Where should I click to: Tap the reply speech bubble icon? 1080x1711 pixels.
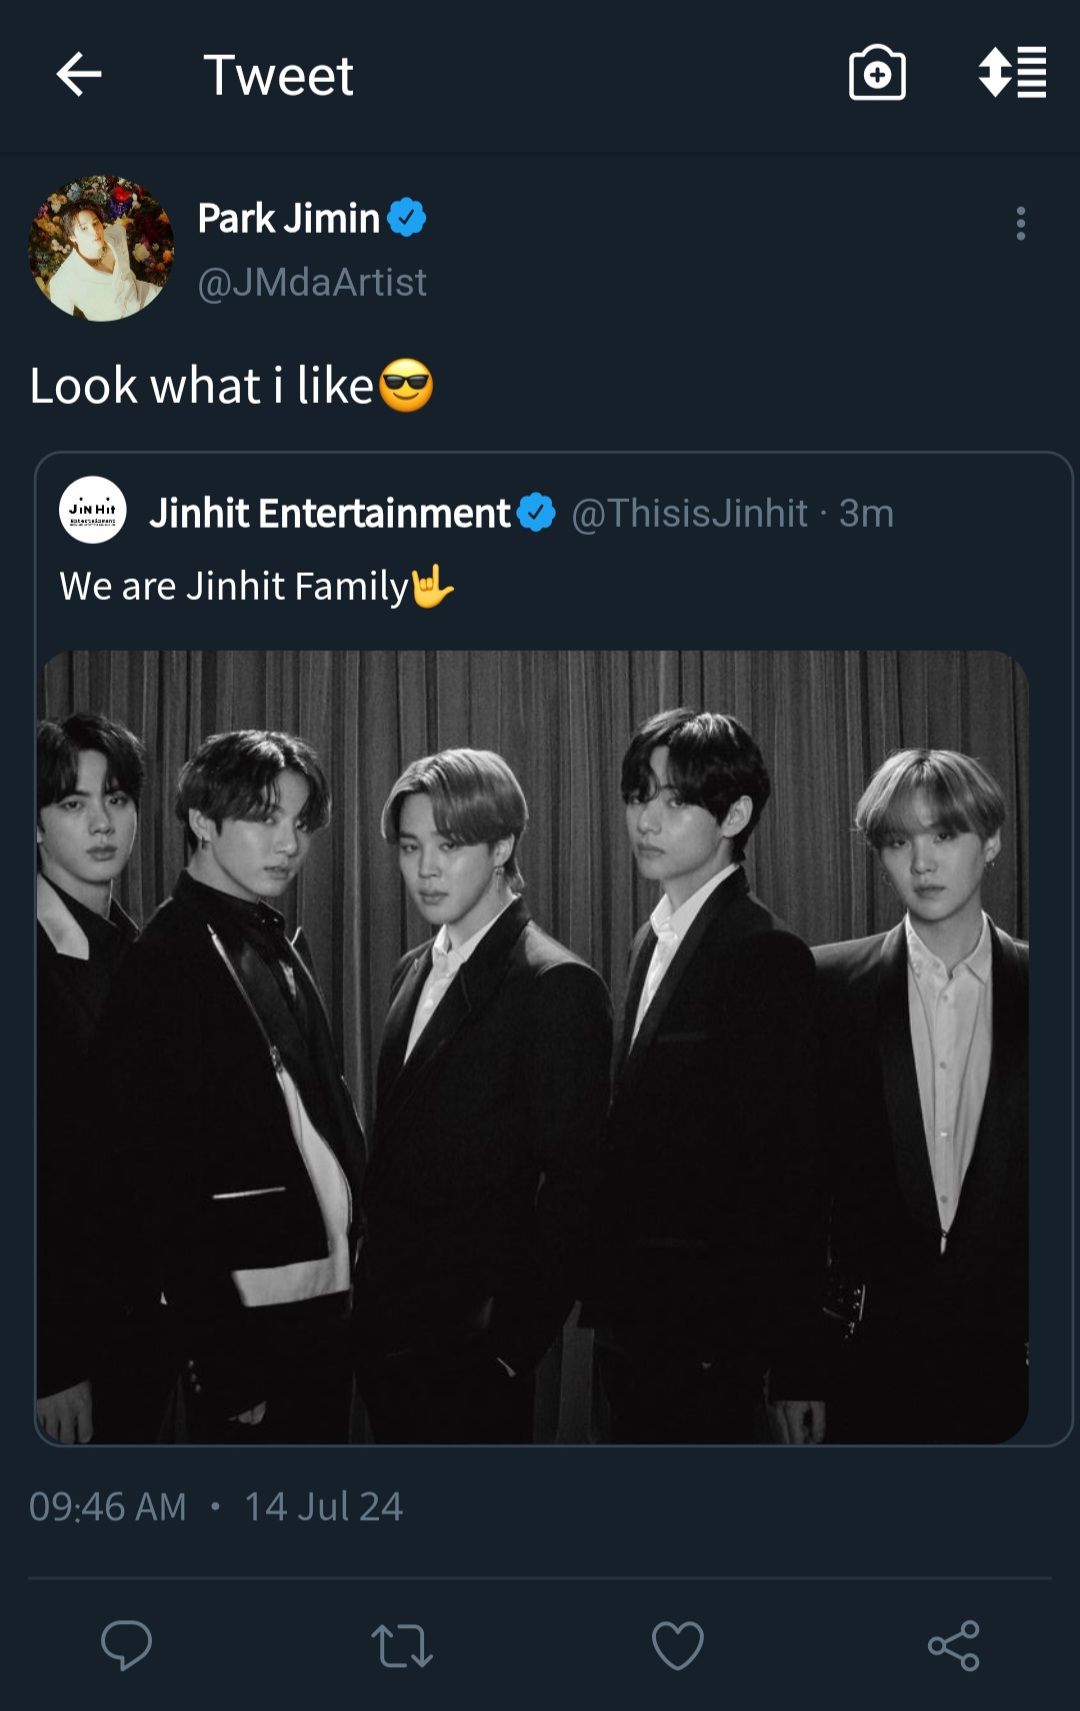126,1645
